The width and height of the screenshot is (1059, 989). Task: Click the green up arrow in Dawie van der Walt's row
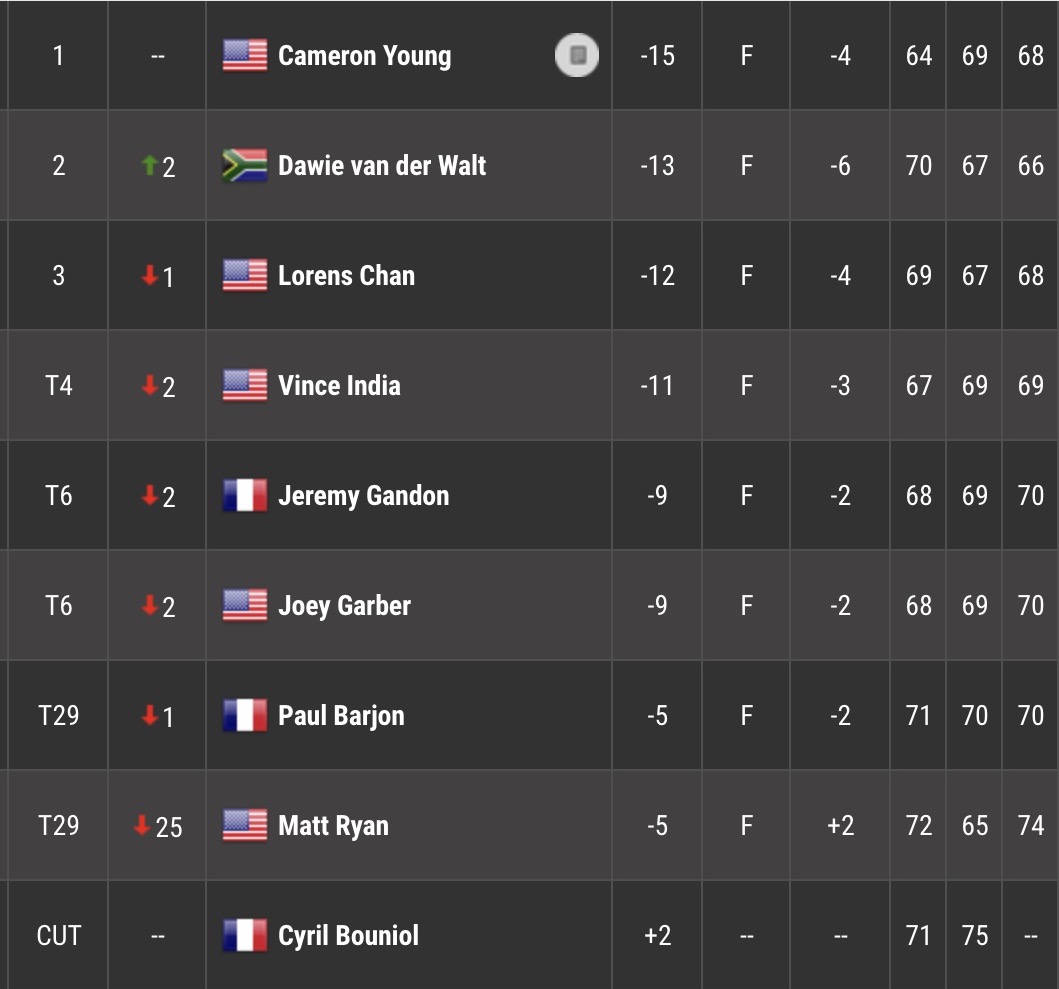pos(149,166)
